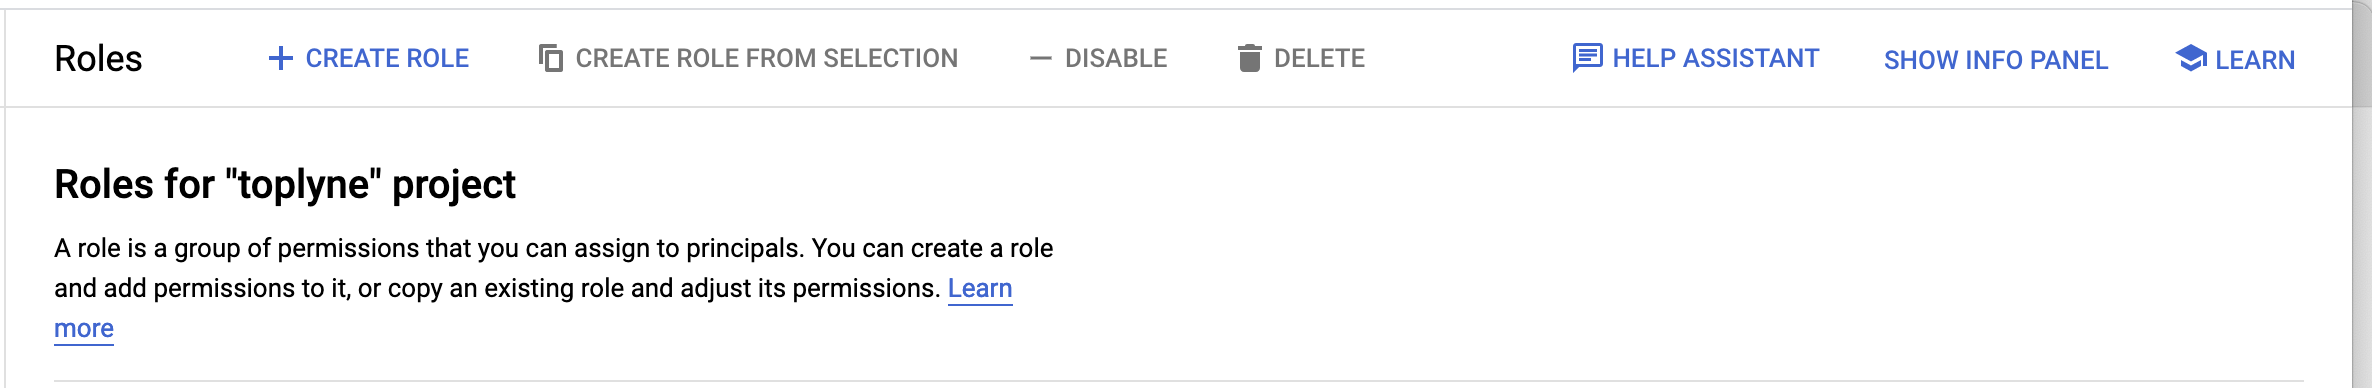
Task: Click the graduation cap Learn icon
Action: 2190,58
